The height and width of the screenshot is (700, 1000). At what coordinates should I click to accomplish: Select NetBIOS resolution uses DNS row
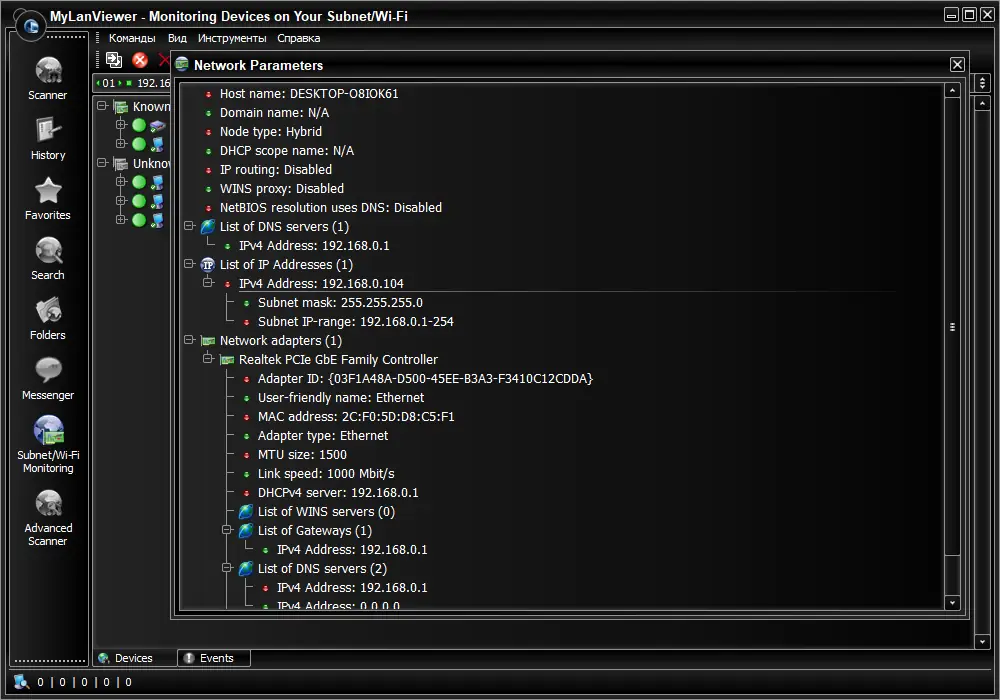[x=331, y=208]
